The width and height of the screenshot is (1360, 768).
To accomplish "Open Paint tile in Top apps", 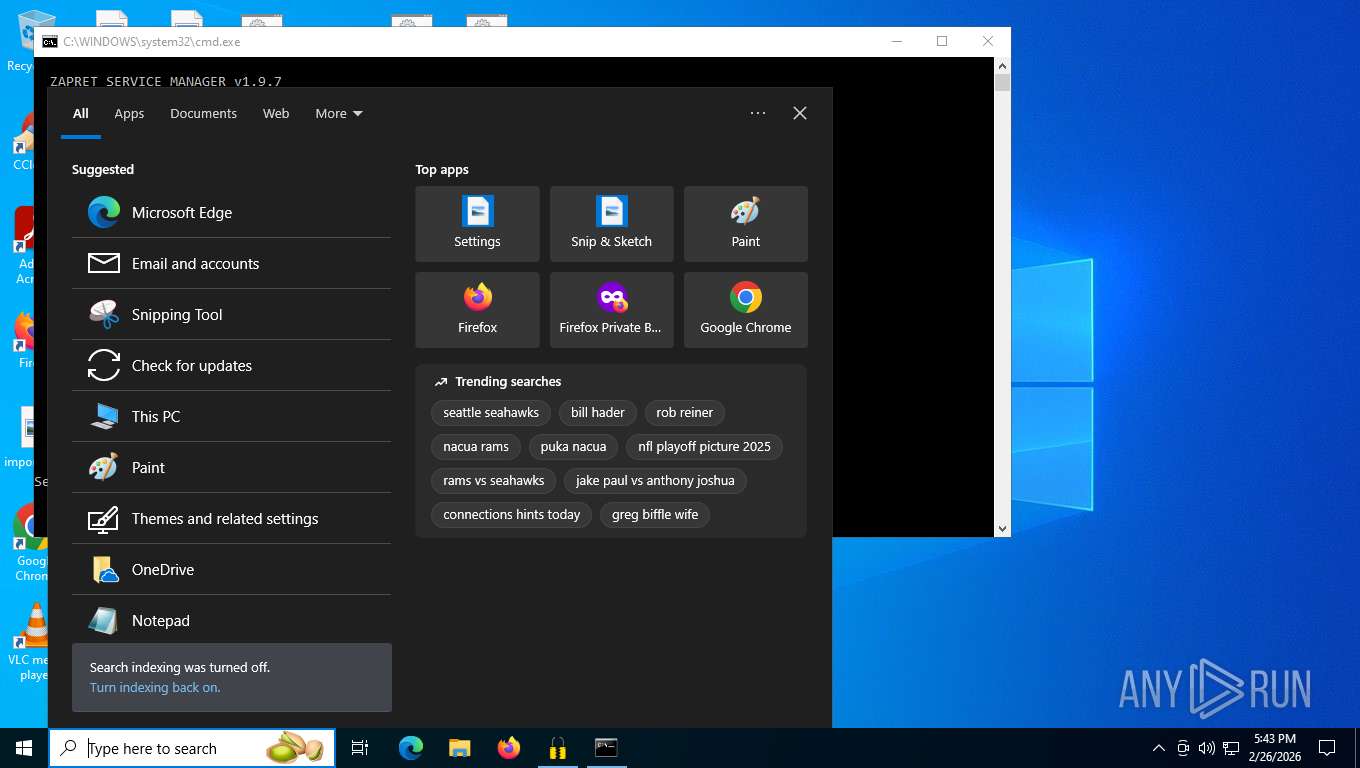I will pos(745,224).
